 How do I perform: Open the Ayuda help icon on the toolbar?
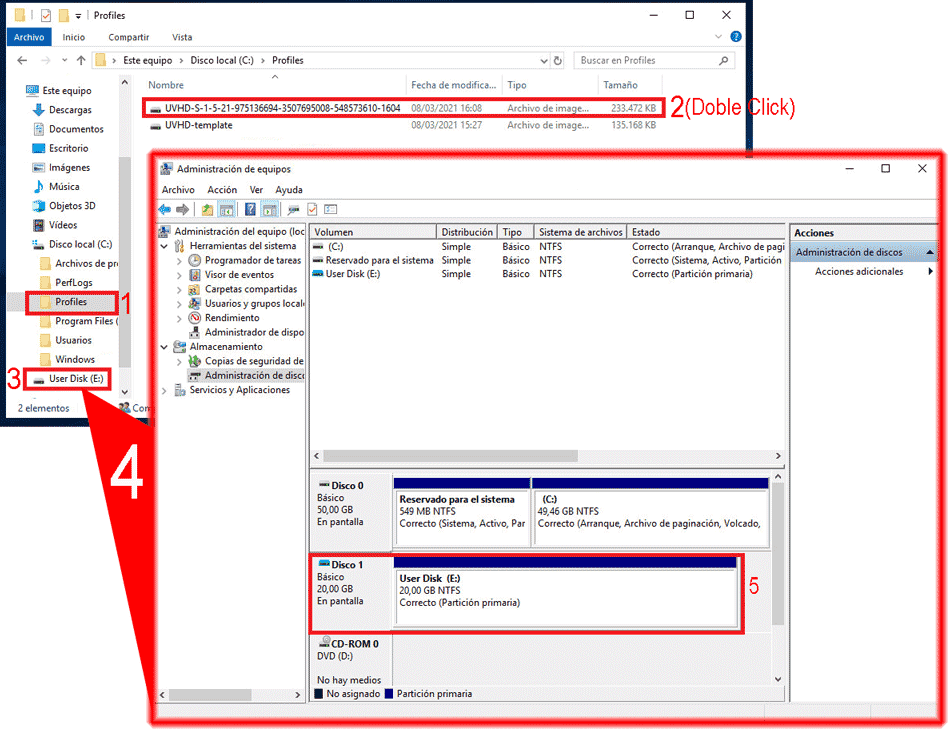coord(249,209)
